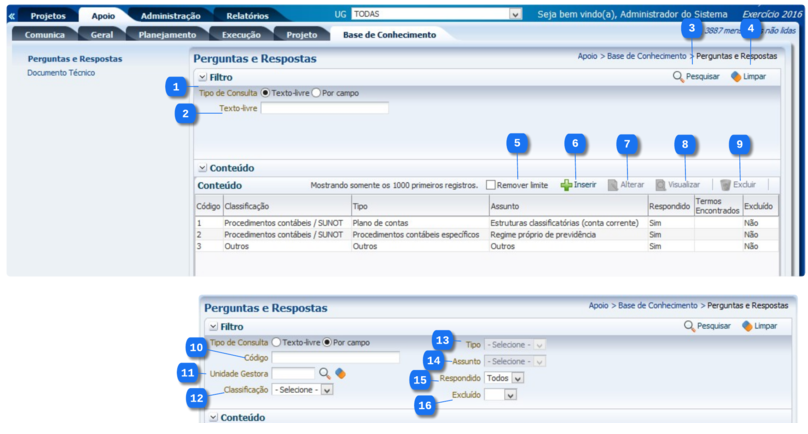Collapse sidebar with the double-arrow icon

(12, 16)
